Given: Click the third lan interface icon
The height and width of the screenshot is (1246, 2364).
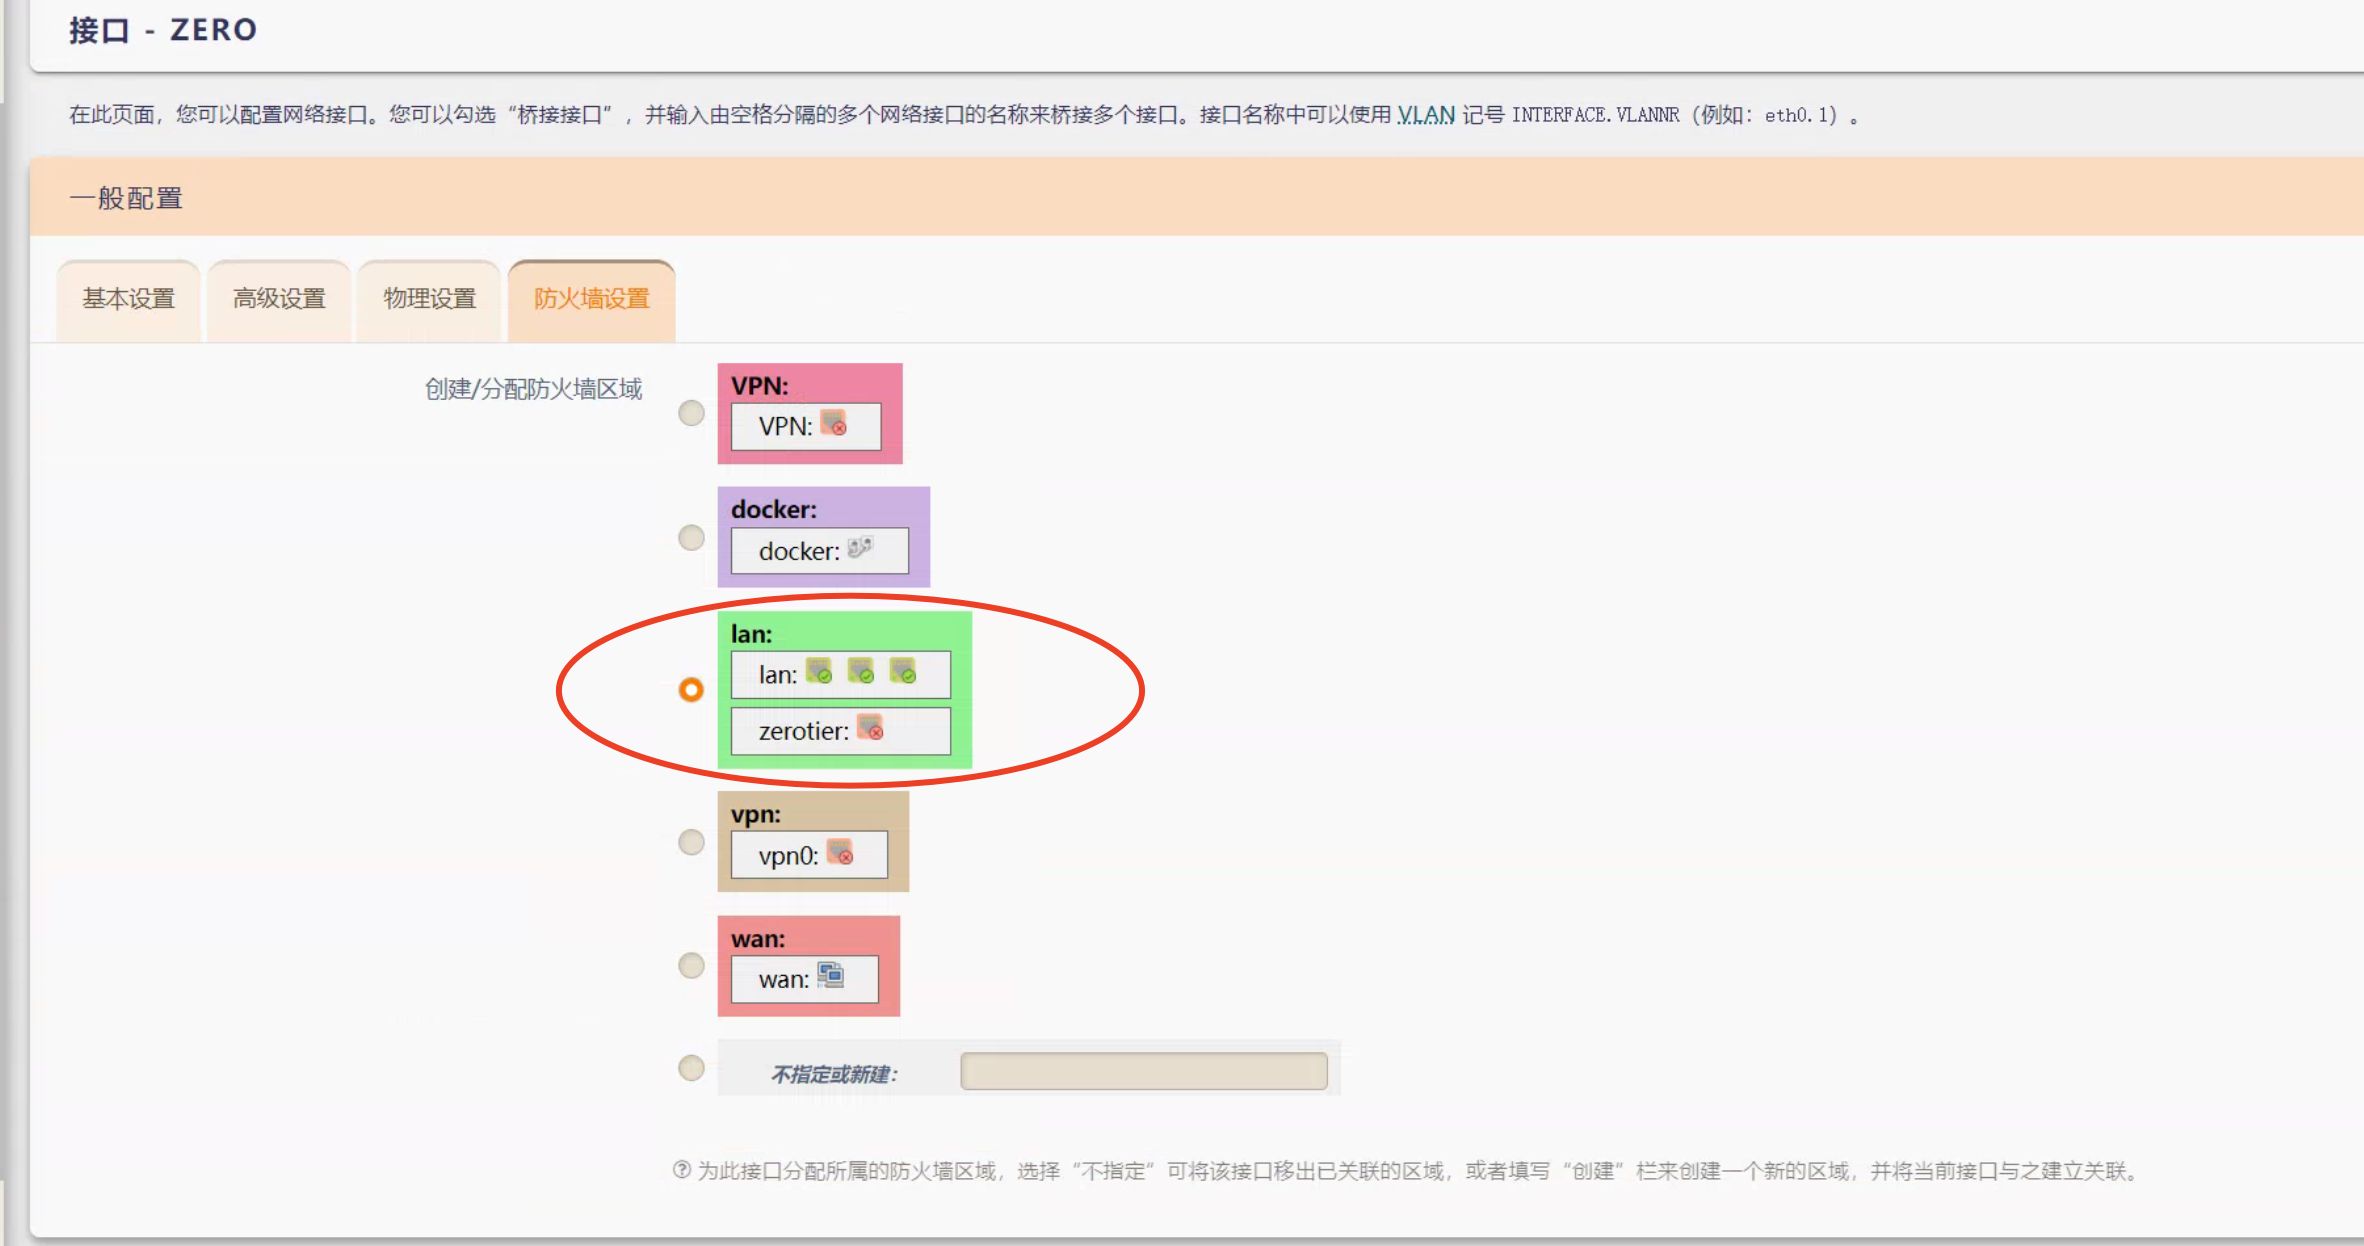Looking at the screenshot, I should coord(903,671).
